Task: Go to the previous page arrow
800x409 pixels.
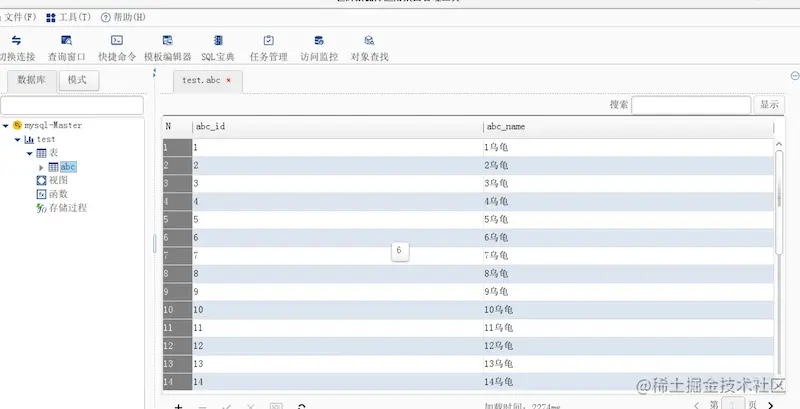Action: click(x=697, y=405)
